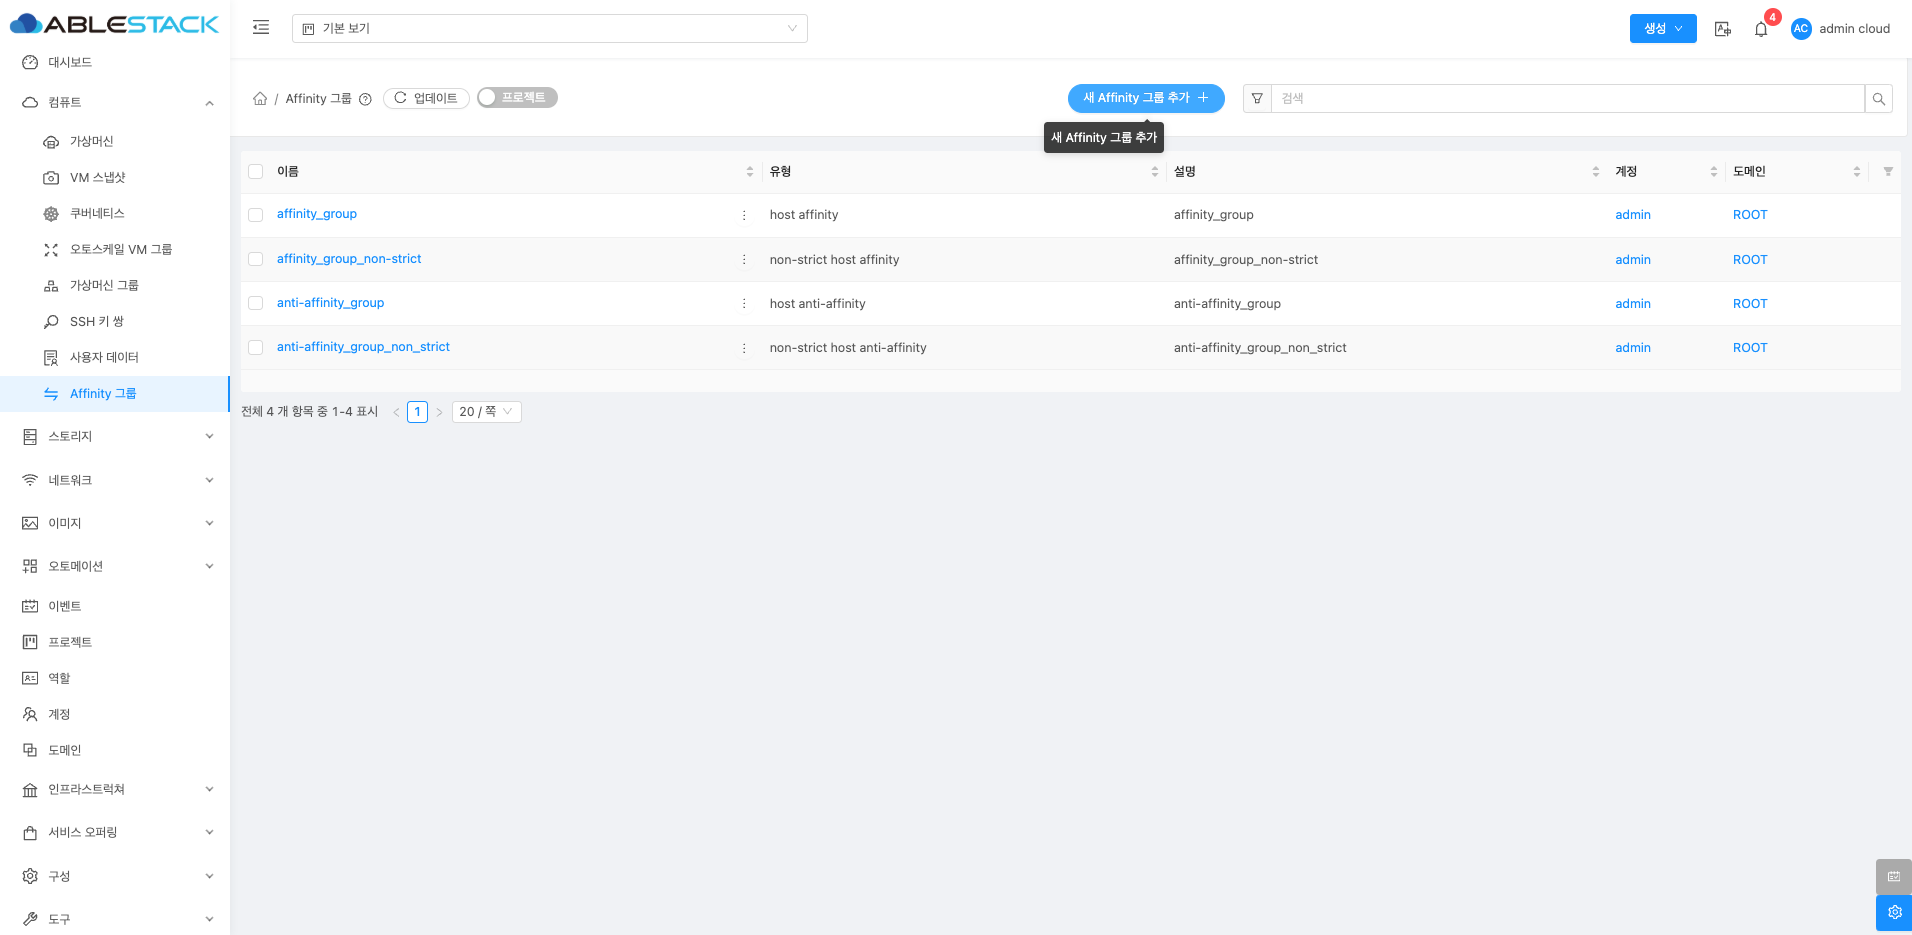Expand the 네트워크 menu section
Image resolution: width=1912 pixels, height=935 pixels.
[115, 481]
